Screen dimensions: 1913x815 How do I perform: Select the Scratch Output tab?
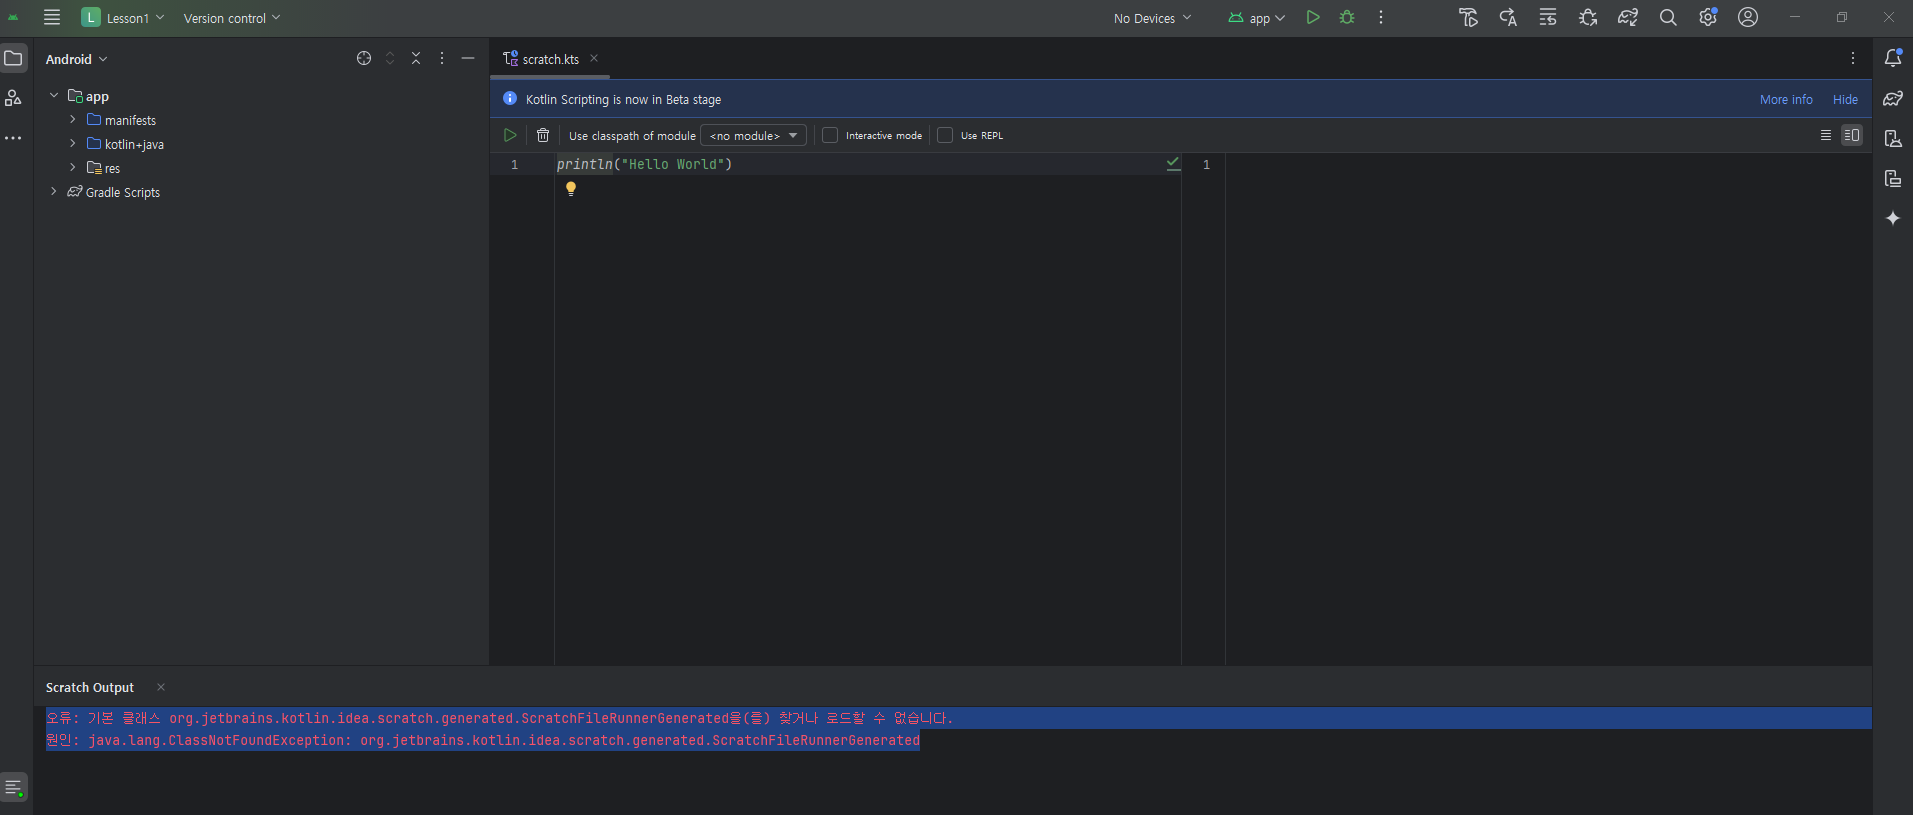(90, 688)
